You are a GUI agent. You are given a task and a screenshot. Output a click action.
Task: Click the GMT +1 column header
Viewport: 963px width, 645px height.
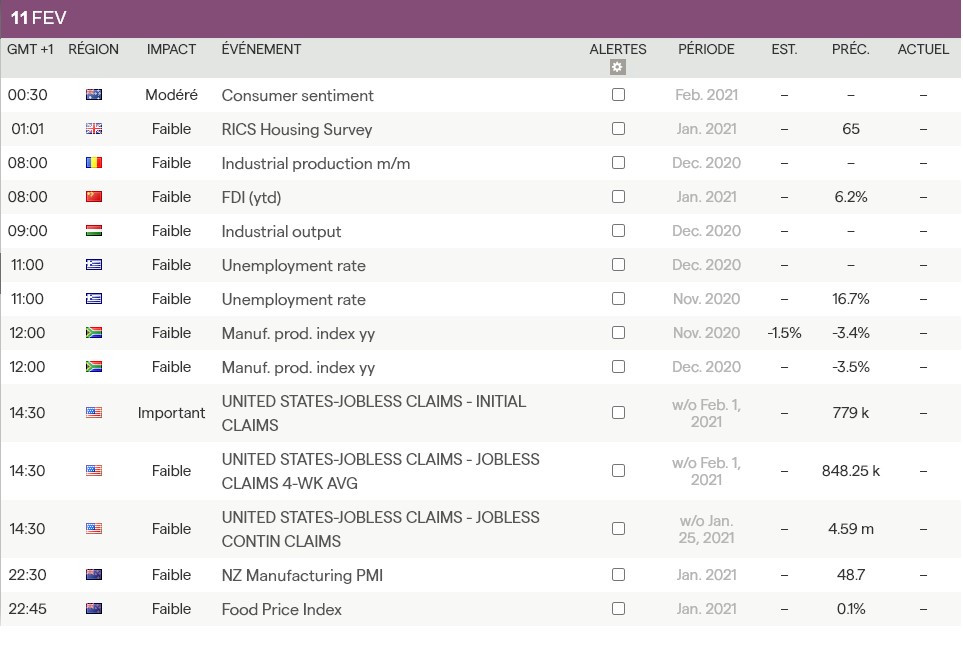click(x=30, y=49)
